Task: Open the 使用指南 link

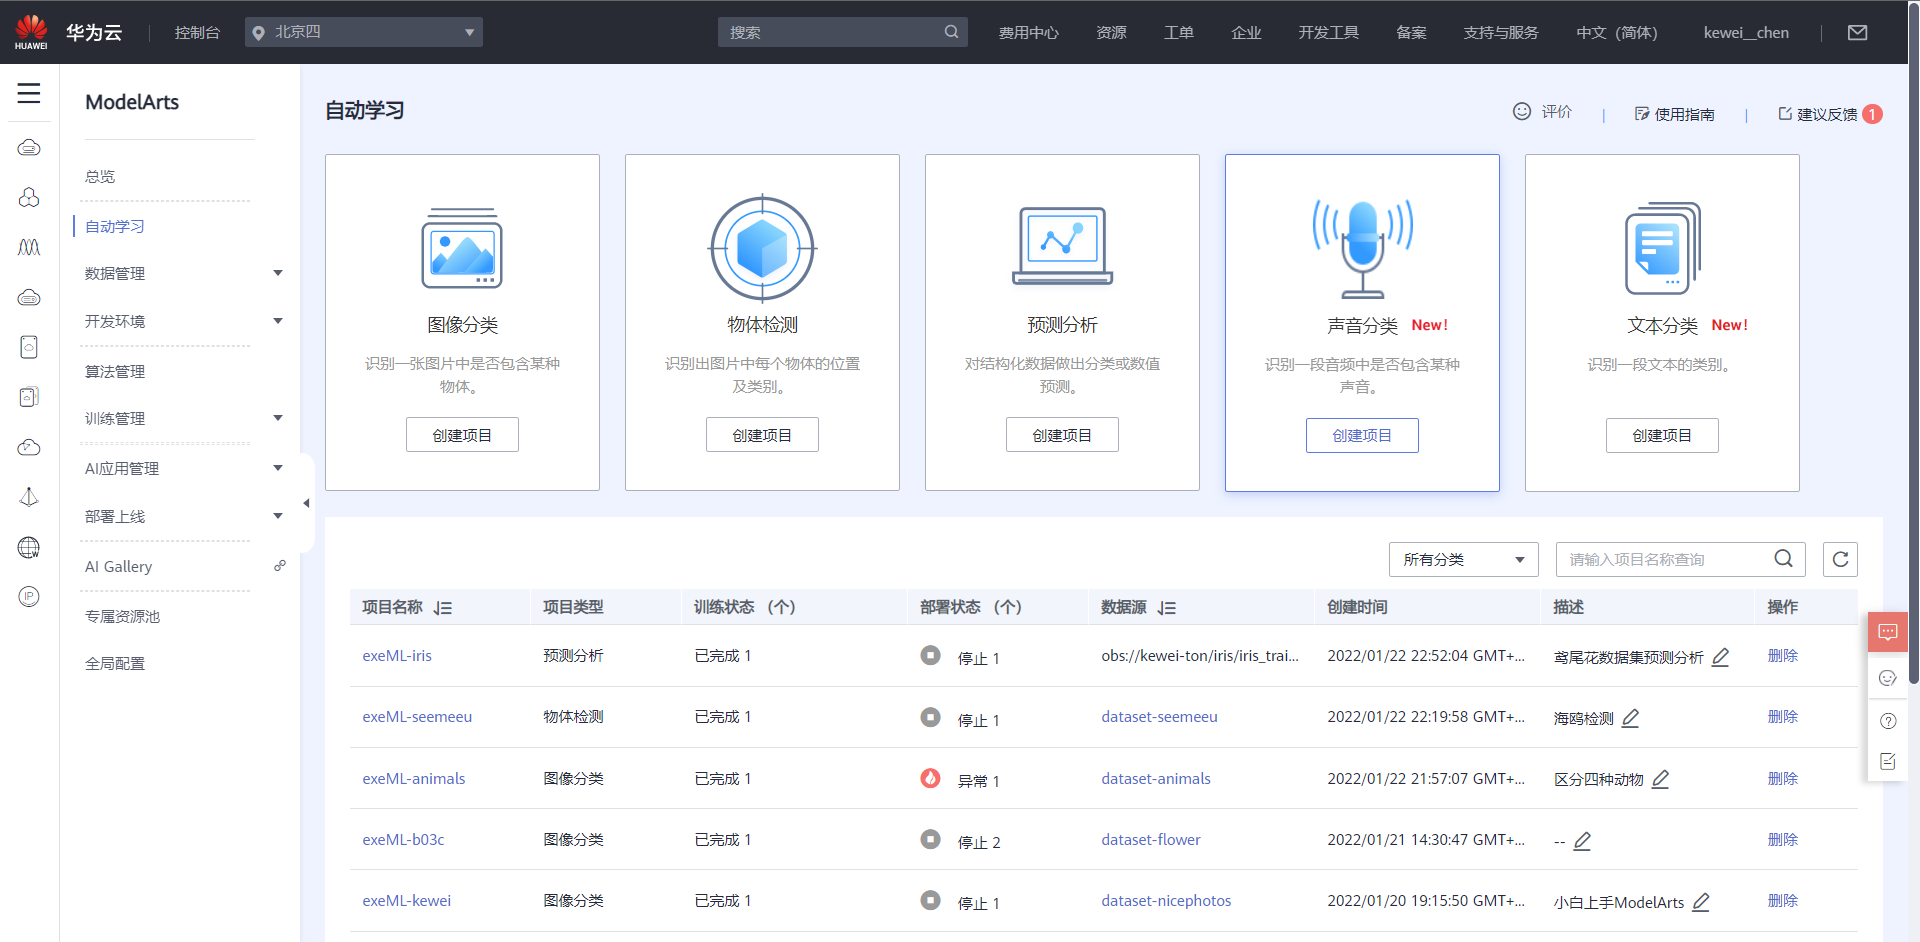Action: [1675, 114]
